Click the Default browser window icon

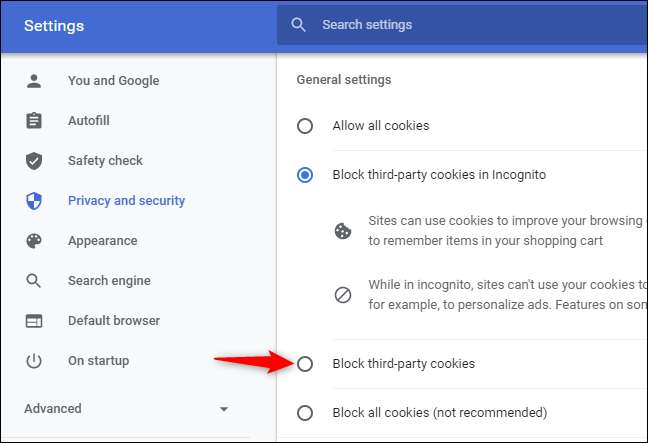coord(34,321)
